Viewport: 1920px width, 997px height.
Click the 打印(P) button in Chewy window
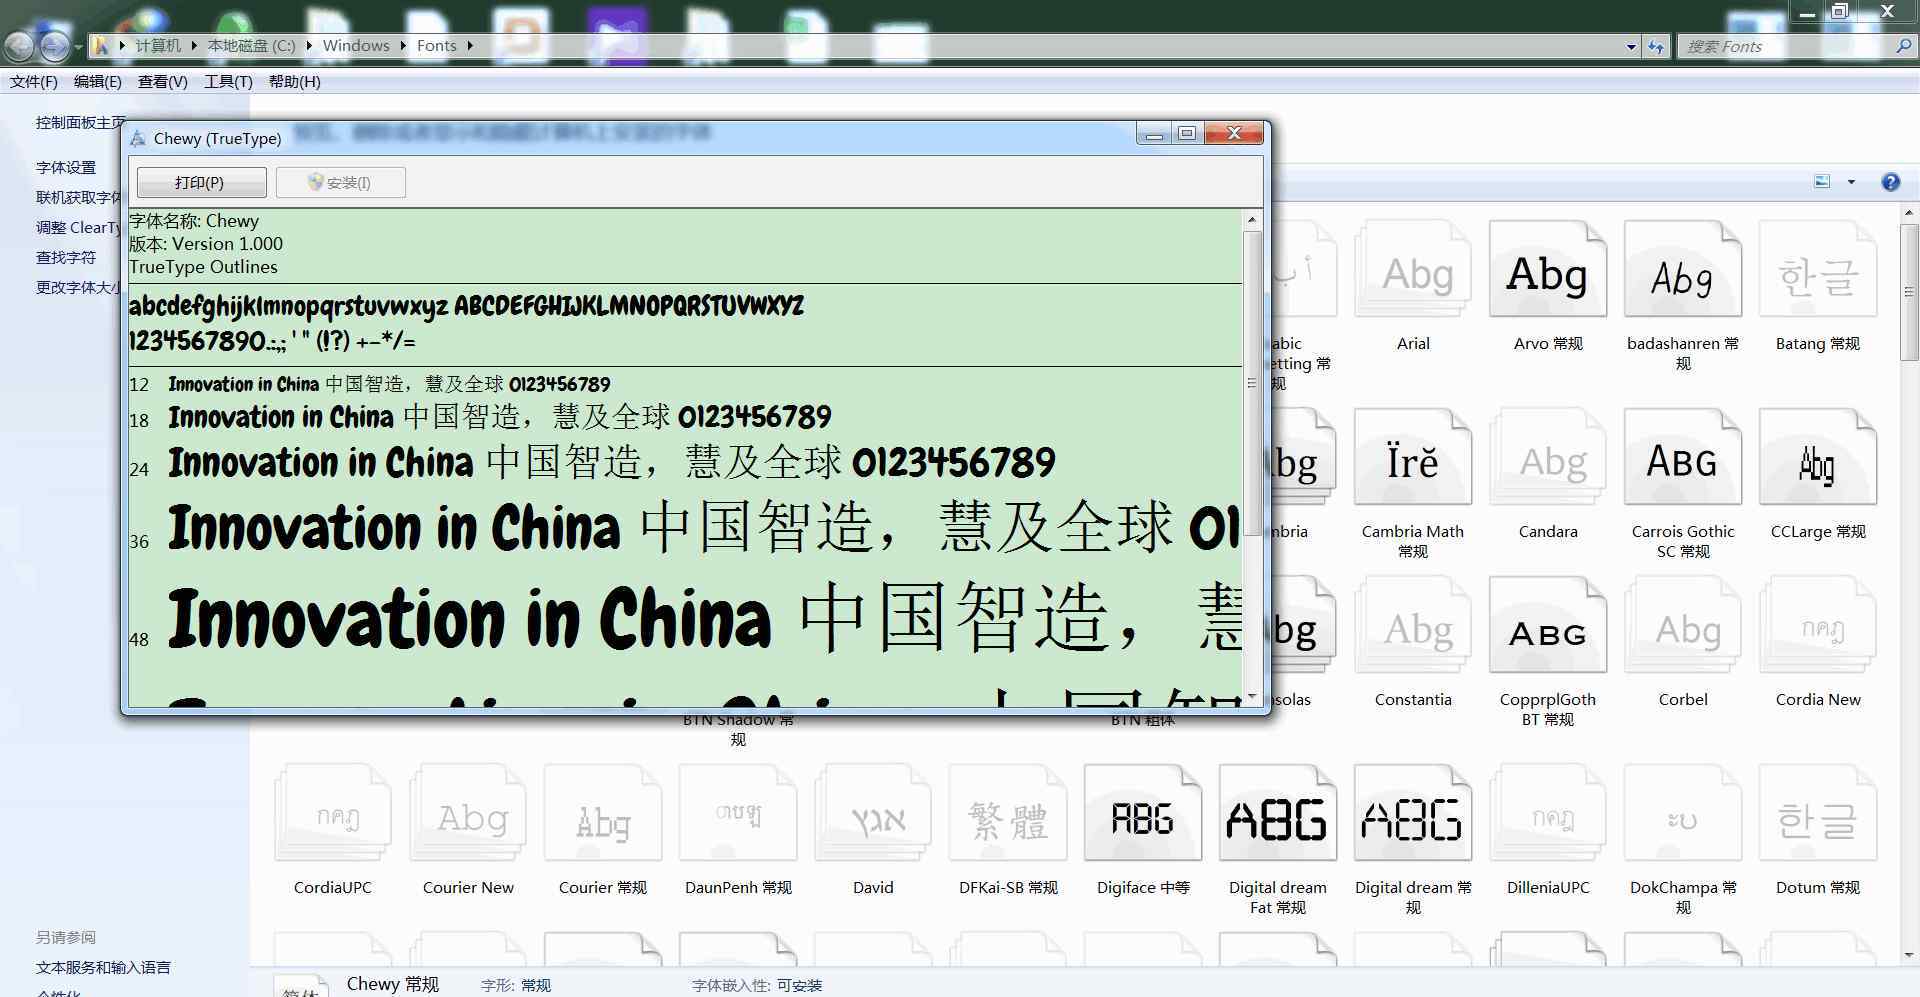(x=201, y=182)
